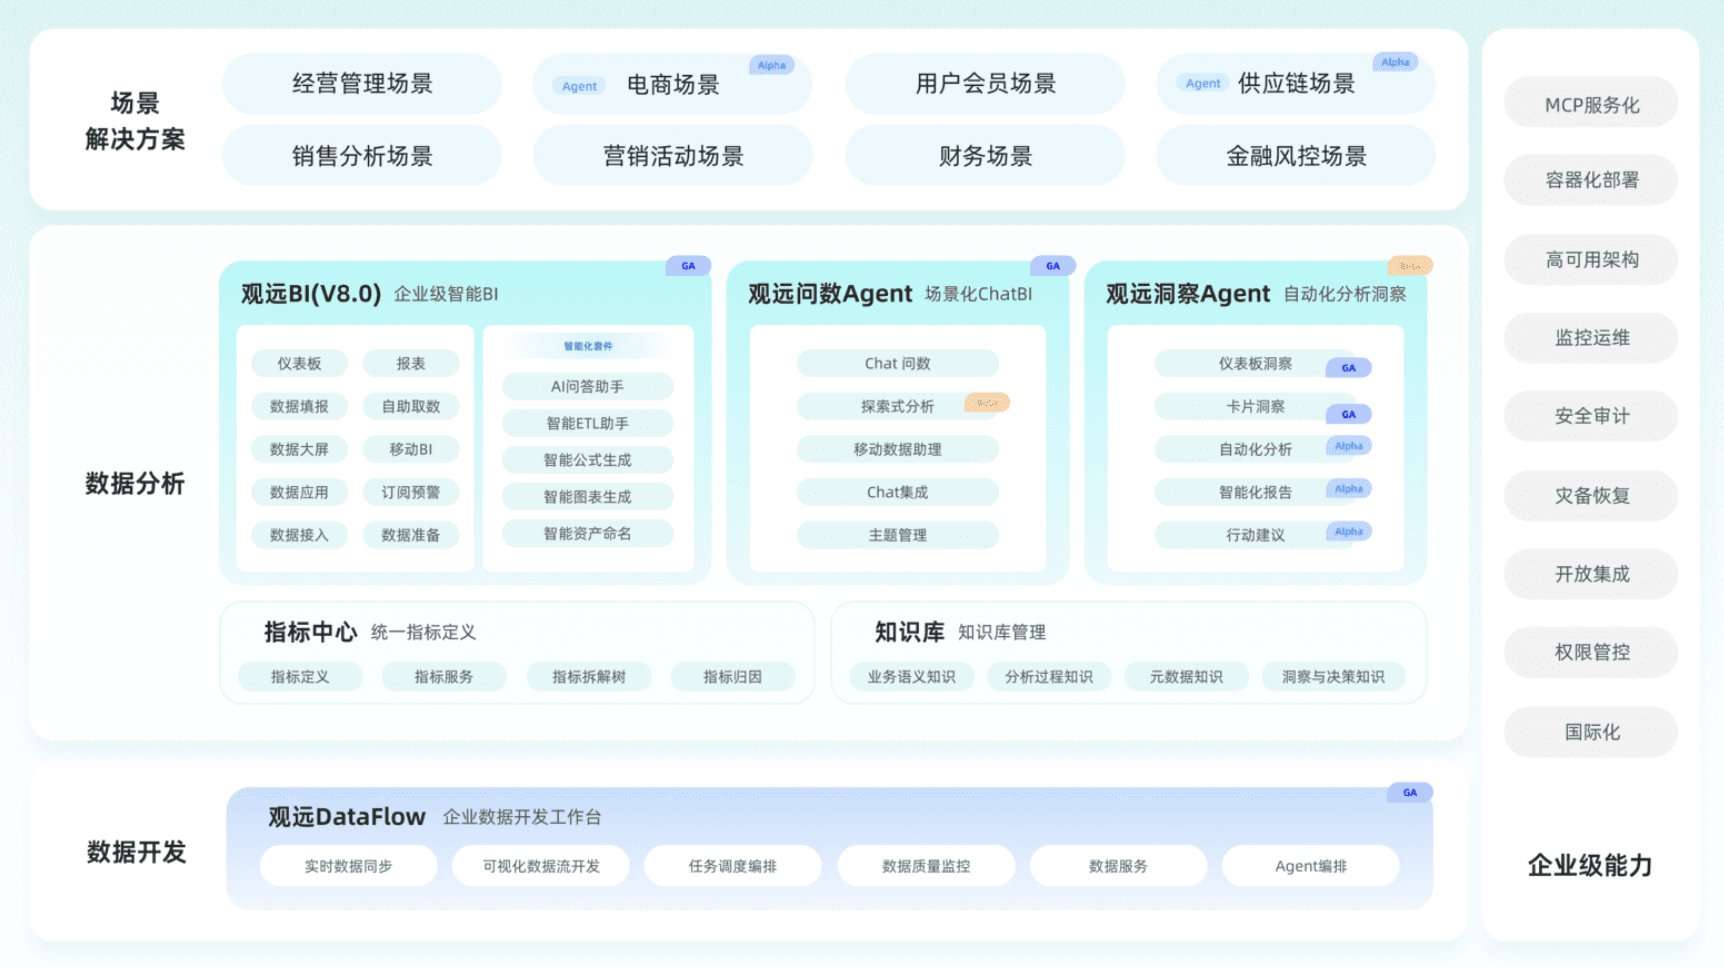Select the 探索式分析 pill

(x=897, y=406)
